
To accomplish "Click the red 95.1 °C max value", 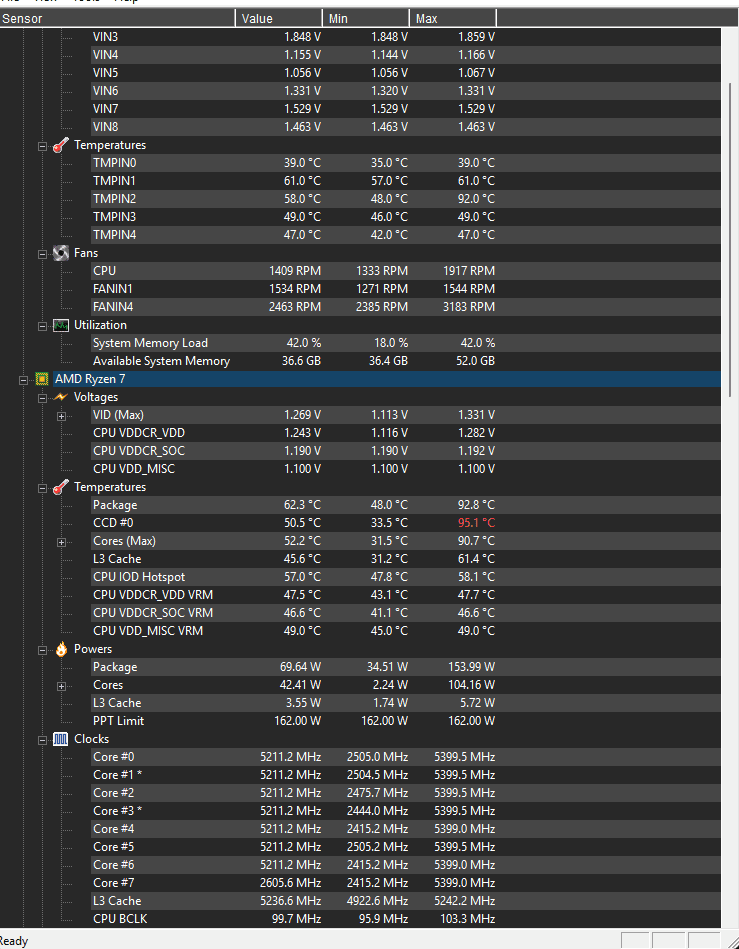I will click(476, 523).
